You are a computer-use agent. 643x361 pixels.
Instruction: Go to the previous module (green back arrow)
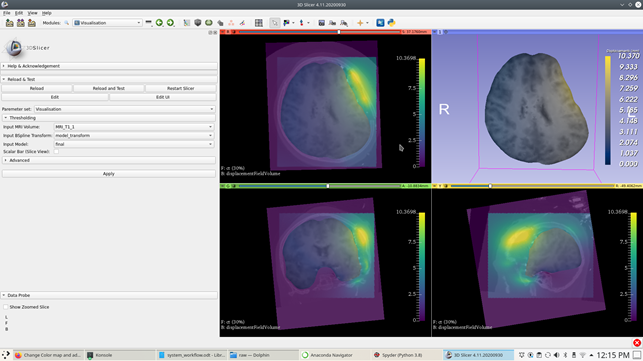pyautogui.click(x=159, y=23)
